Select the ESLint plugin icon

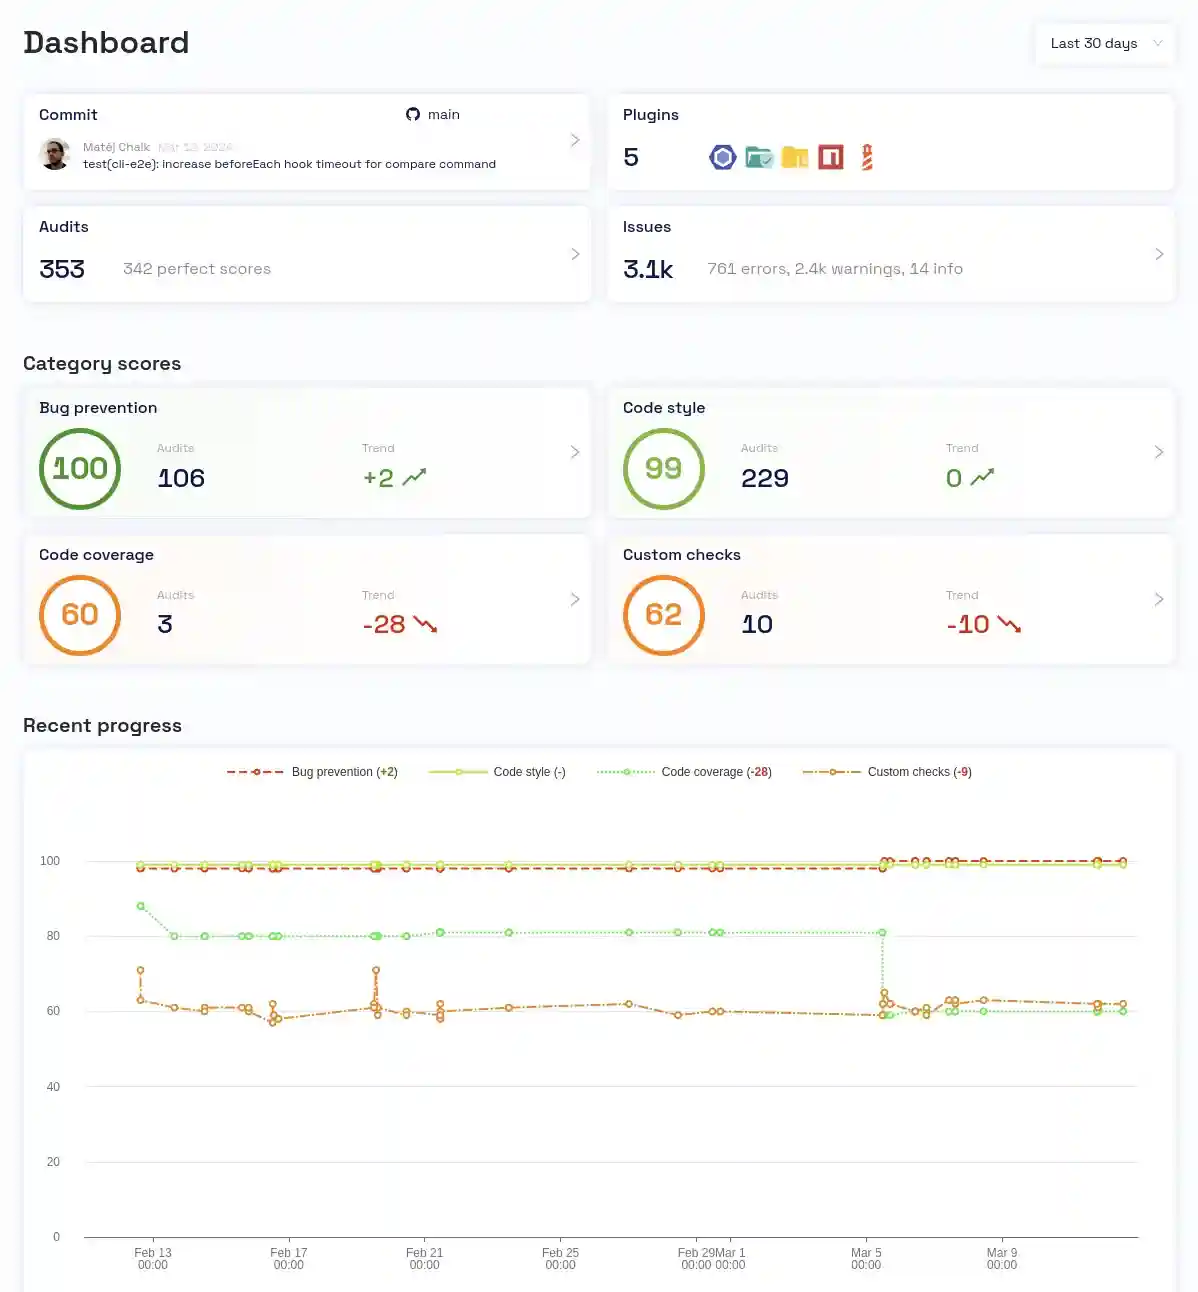[722, 157]
